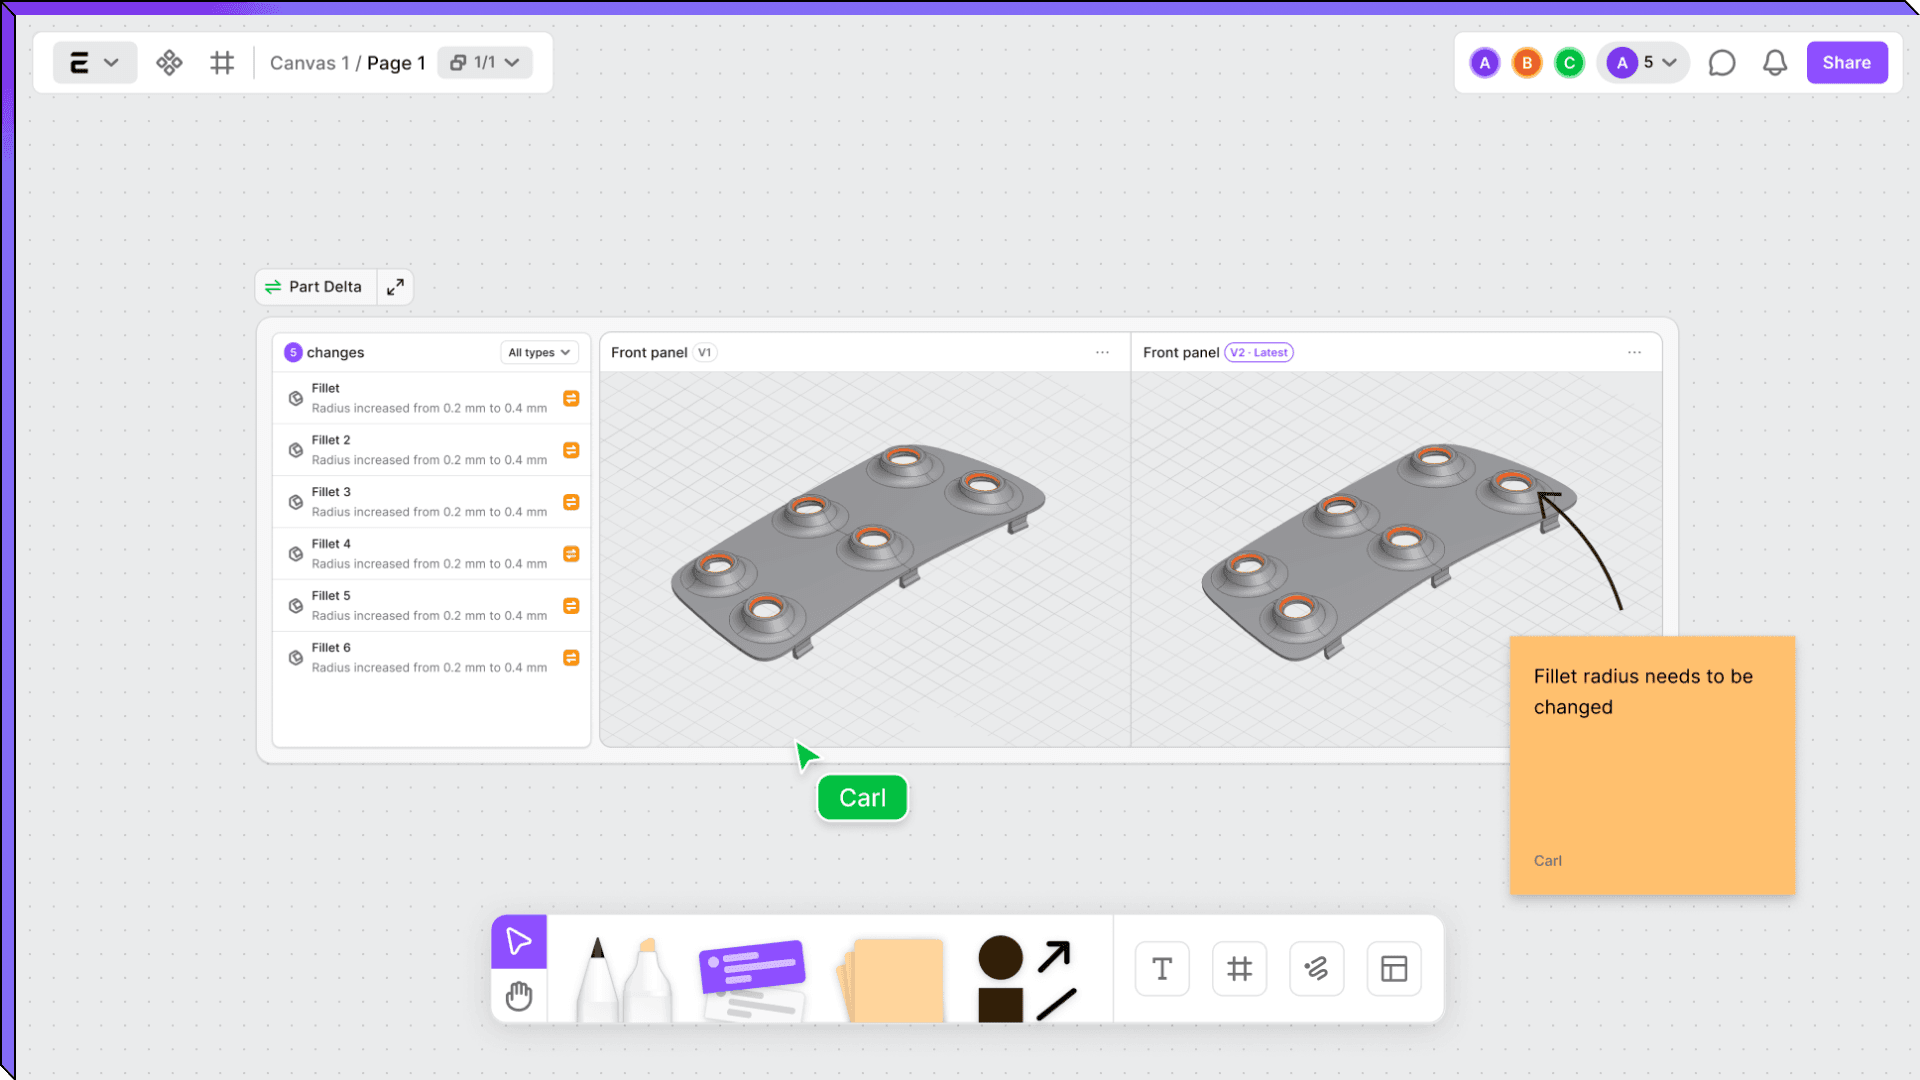Viewport: 1920px width, 1080px height.
Task: Open Canvas 1 breadcrumb
Action: coord(309,63)
